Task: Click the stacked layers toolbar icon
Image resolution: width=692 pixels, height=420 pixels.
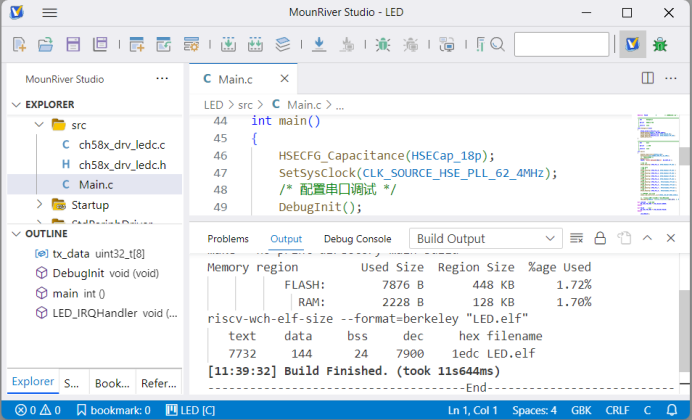Action: click(282, 44)
